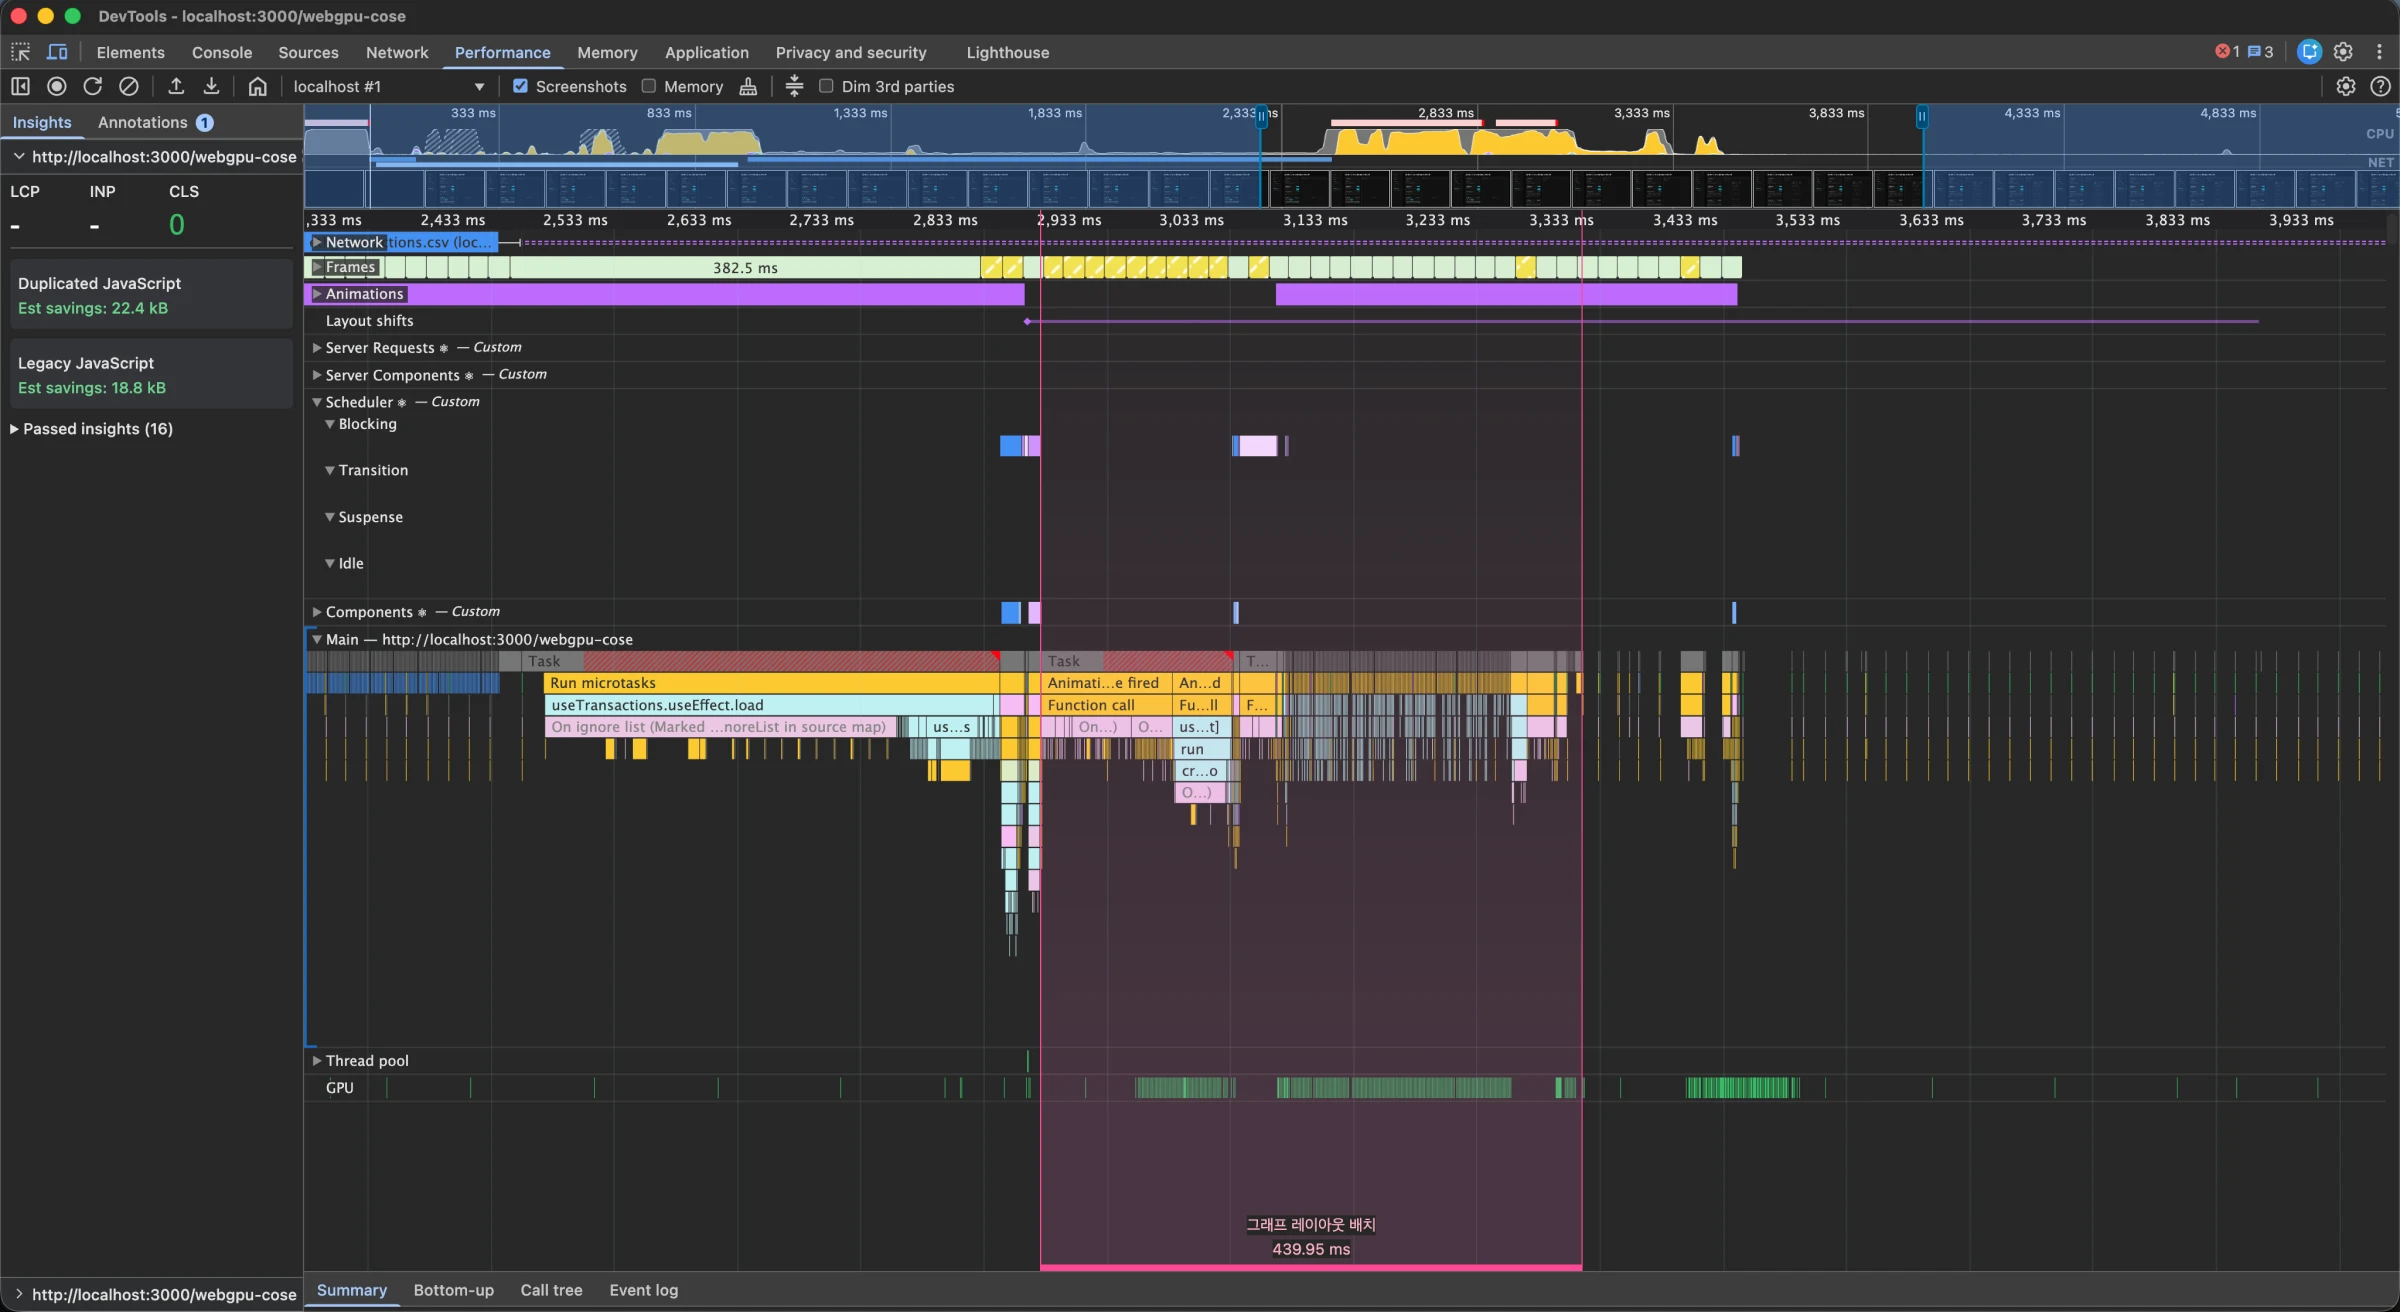This screenshot has width=2400, height=1312.
Task: Click the Record performance button
Action: pos(57,87)
